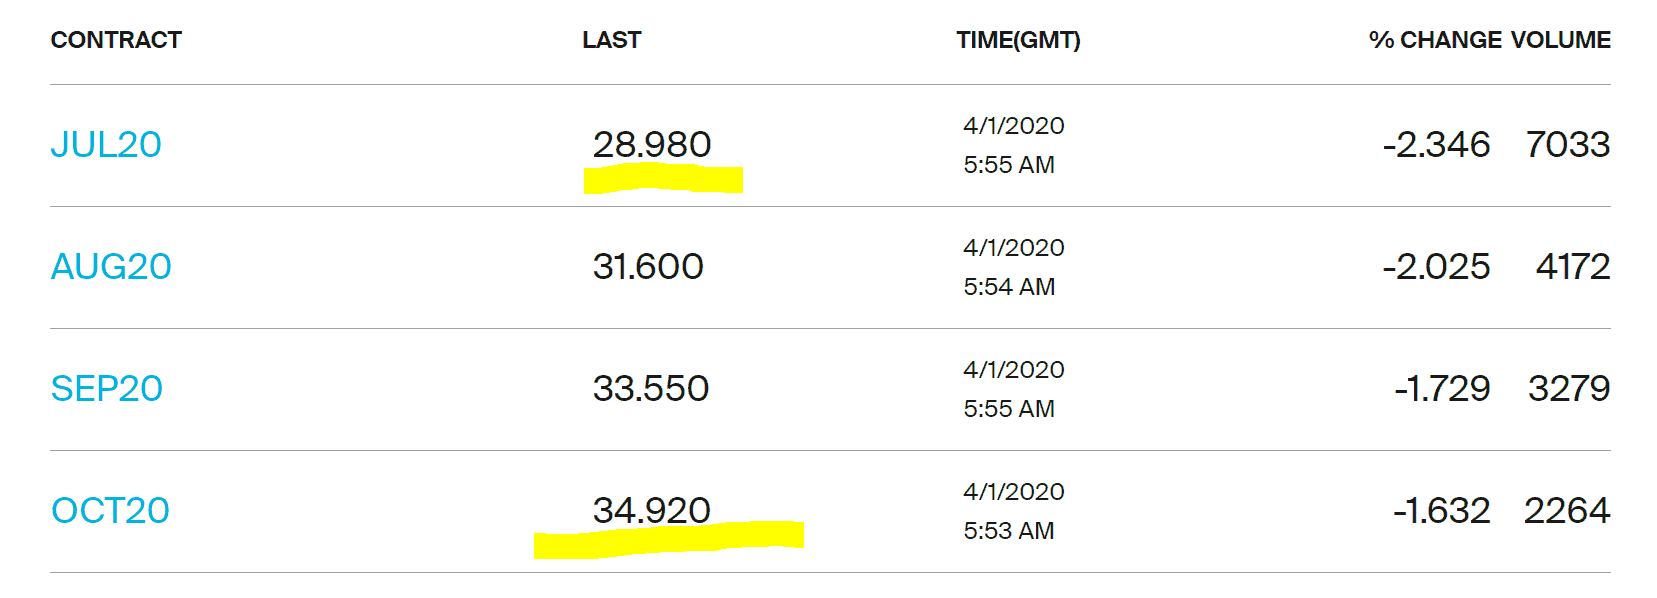Click the % CHANGE column header

coord(1435,40)
